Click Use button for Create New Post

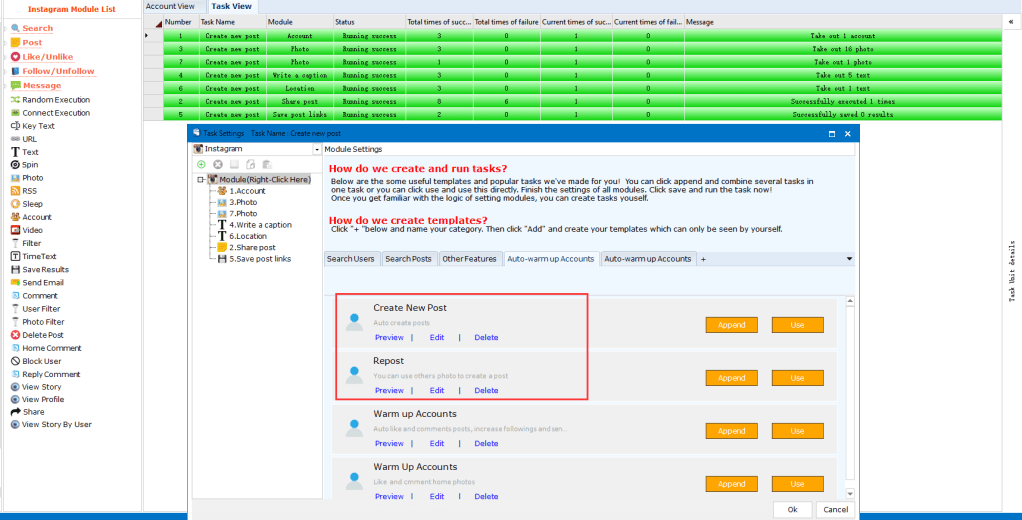797,325
